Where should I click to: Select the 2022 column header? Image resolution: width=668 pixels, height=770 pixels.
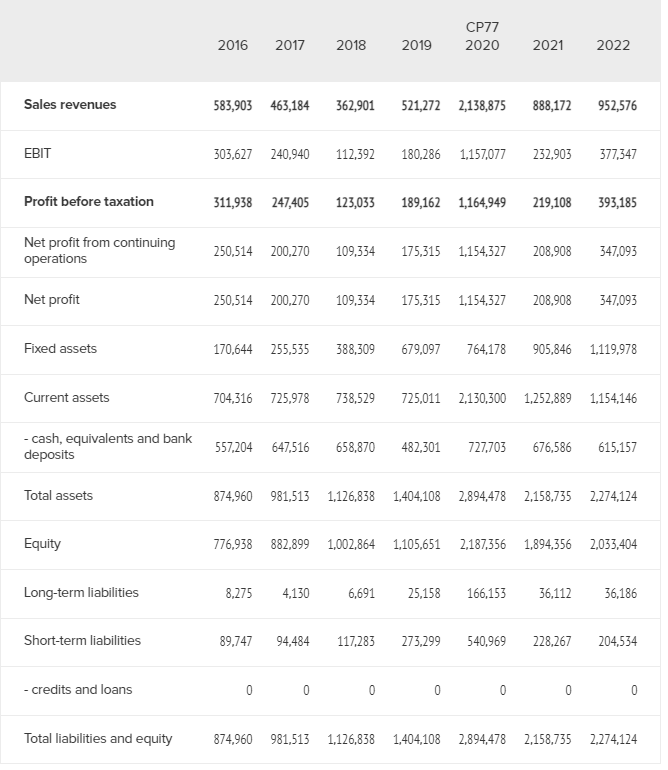click(x=613, y=45)
